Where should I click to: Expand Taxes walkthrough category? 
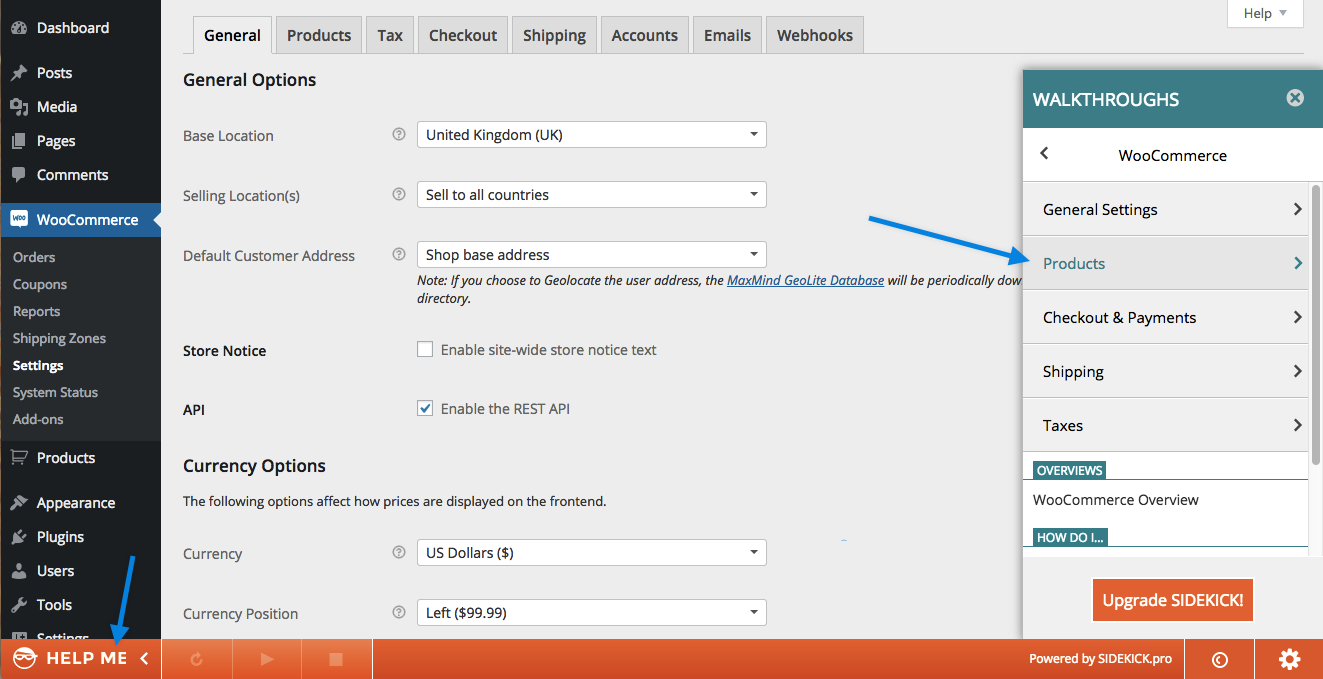[x=1166, y=425]
